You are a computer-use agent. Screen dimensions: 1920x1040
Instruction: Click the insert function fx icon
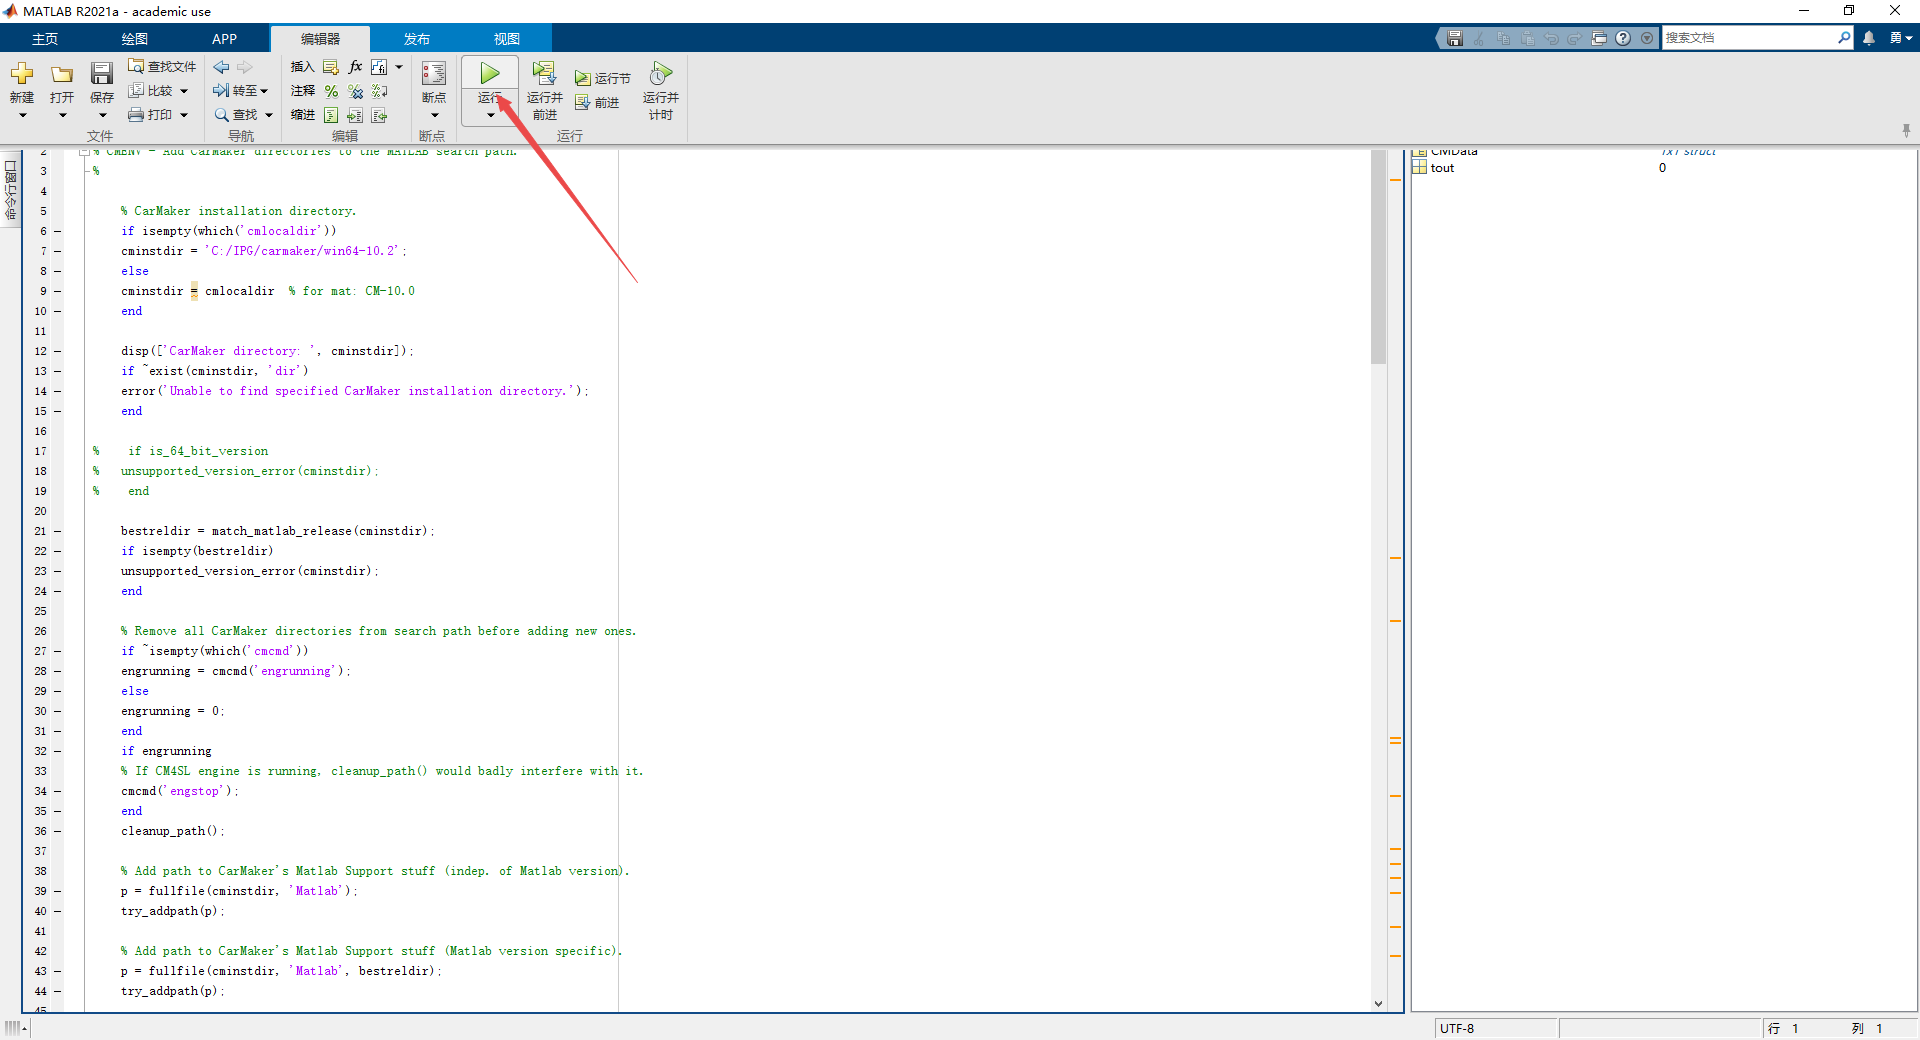click(x=356, y=67)
